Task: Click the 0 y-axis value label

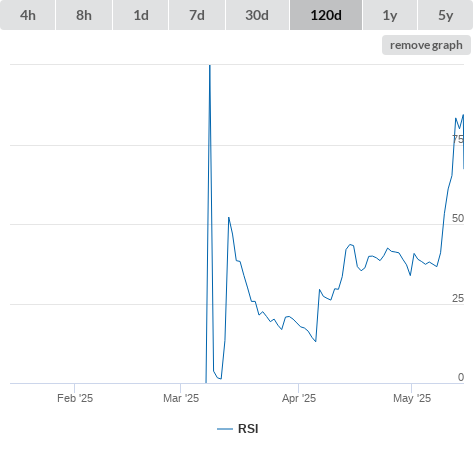Action: [461, 377]
